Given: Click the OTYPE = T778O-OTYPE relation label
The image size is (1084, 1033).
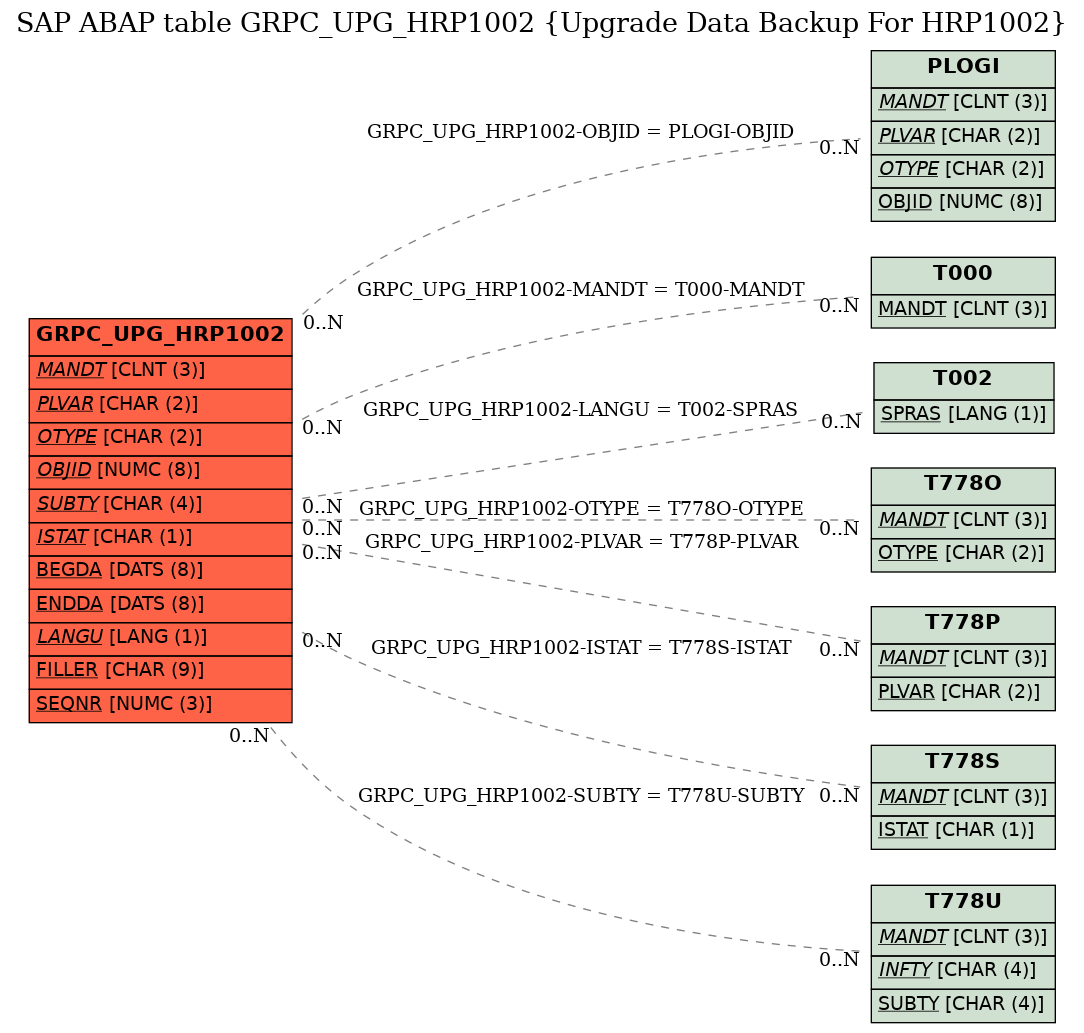Looking at the screenshot, I should coord(581,509).
